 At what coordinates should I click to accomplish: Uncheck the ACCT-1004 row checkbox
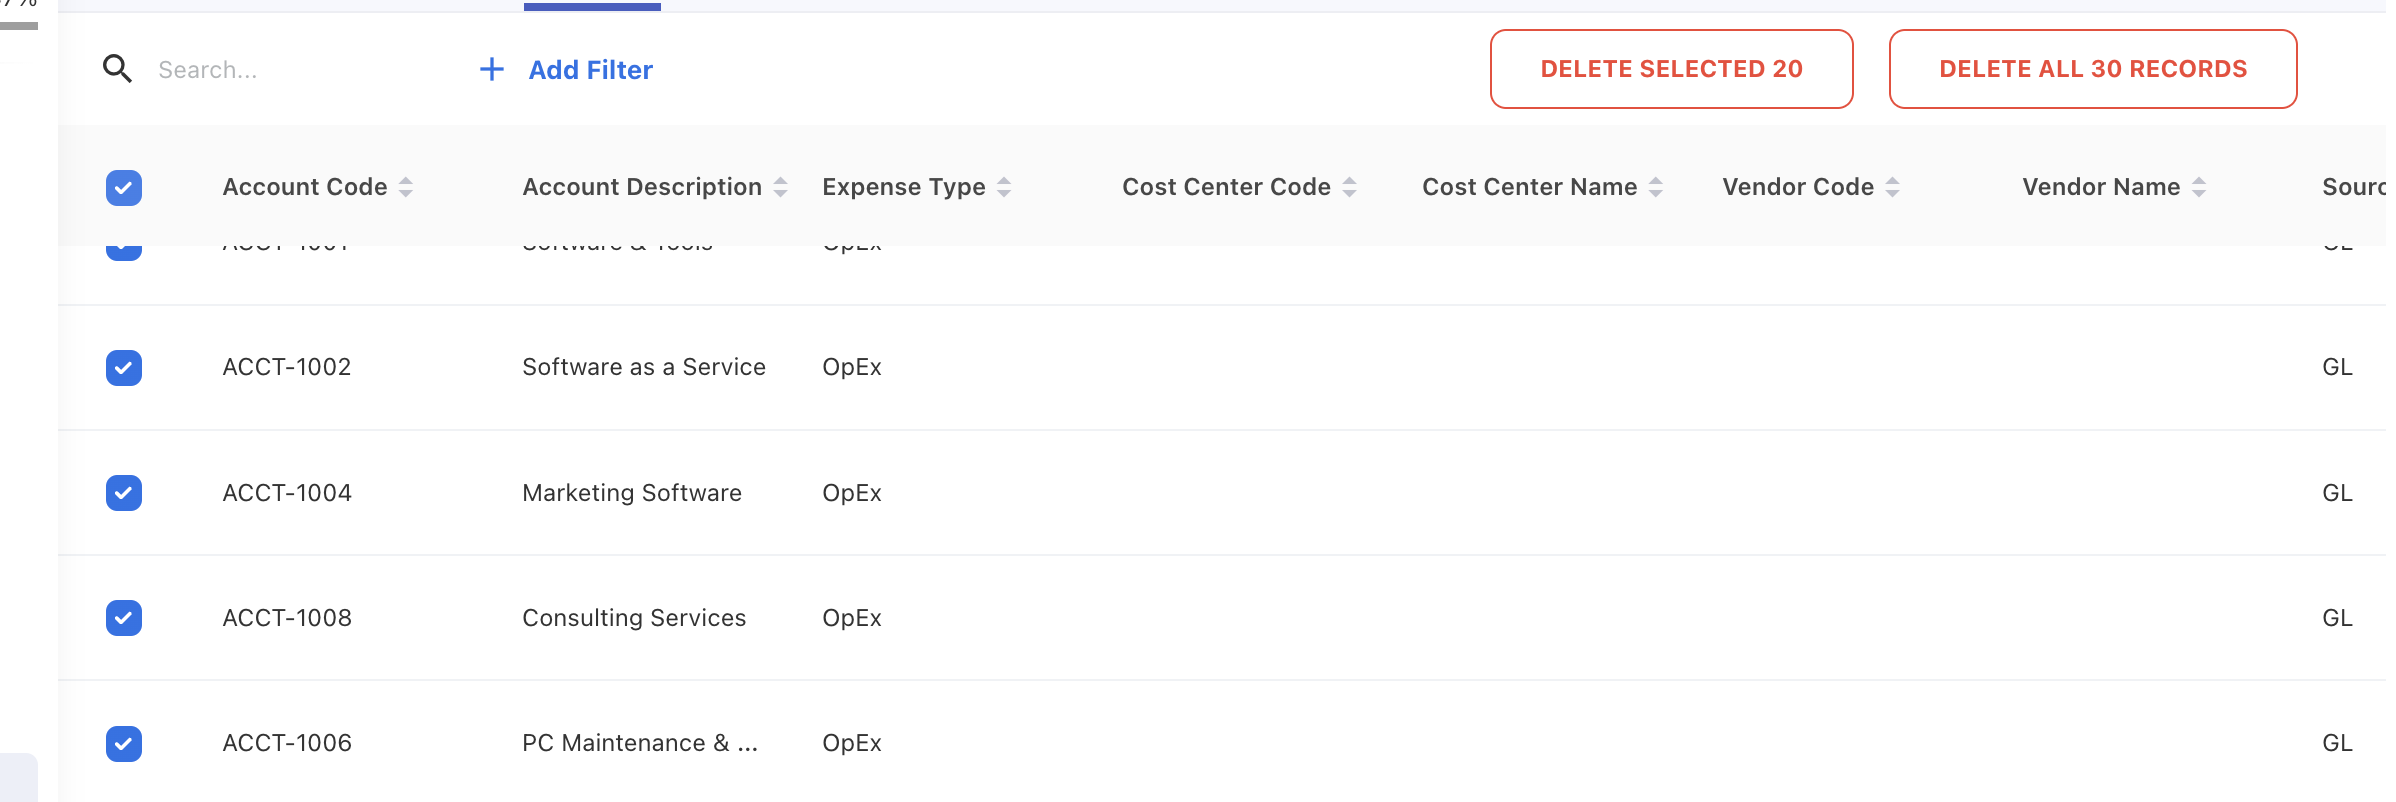[x=124, y=493]
